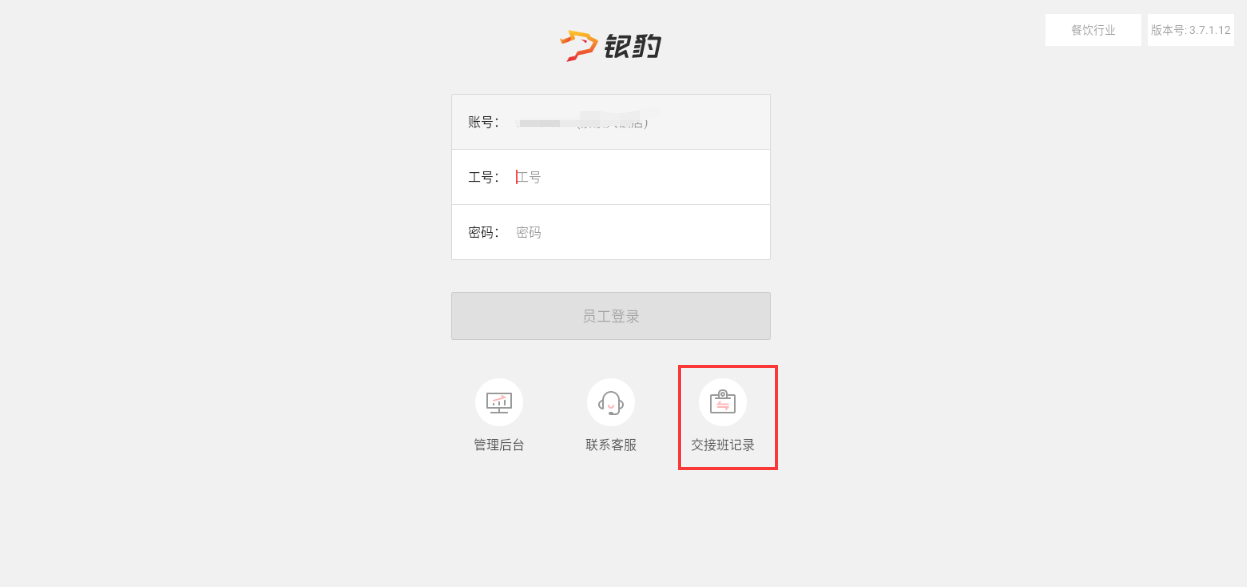The width and height of the screenshot is (1247, 587).
Task: Click the orange leopard logo icon
Action: (x=579, y=46)
